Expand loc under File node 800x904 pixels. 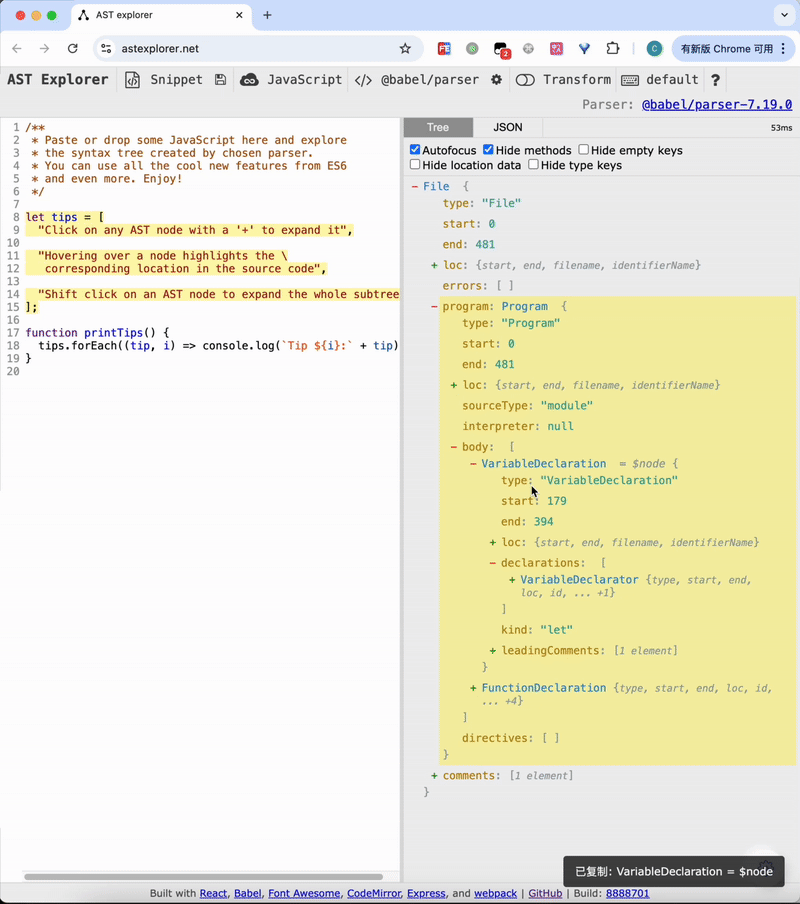[435, 265]
